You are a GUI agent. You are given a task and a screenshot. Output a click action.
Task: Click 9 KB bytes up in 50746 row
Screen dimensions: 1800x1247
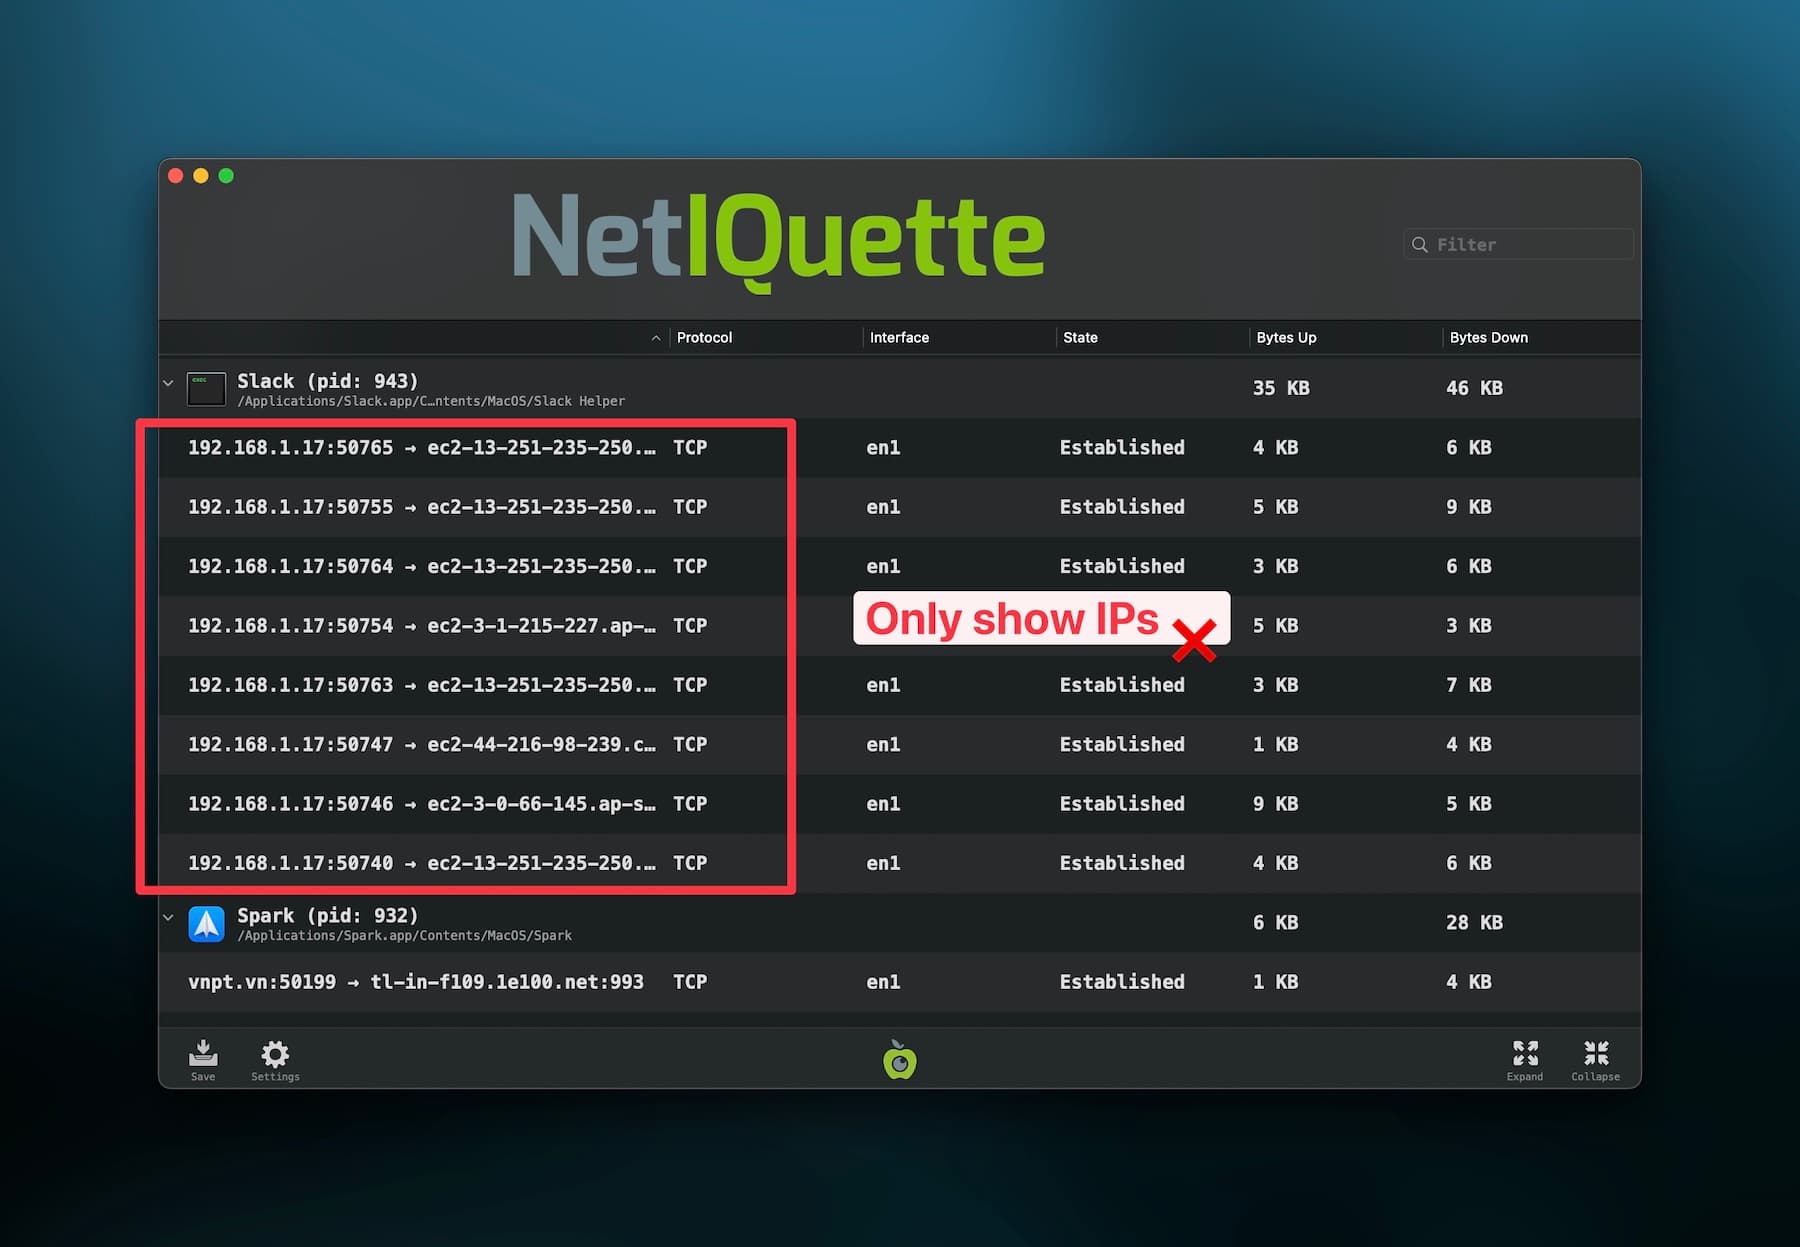pyautogui.click(x=1275, y=804)
